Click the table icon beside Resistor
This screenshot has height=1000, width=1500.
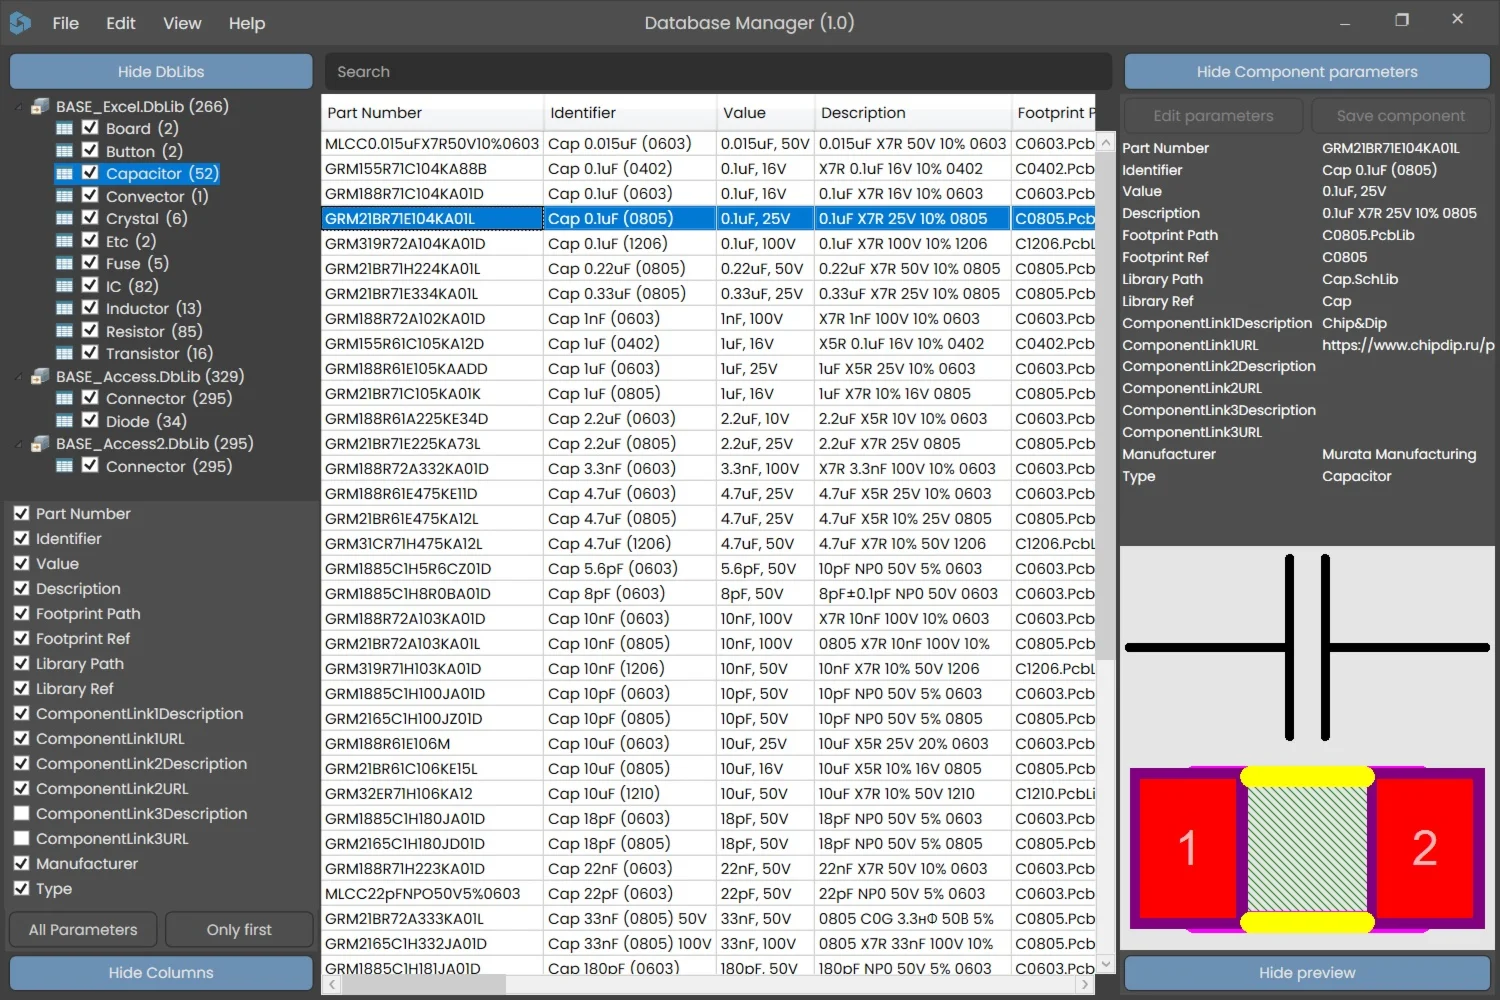[64, 332]
